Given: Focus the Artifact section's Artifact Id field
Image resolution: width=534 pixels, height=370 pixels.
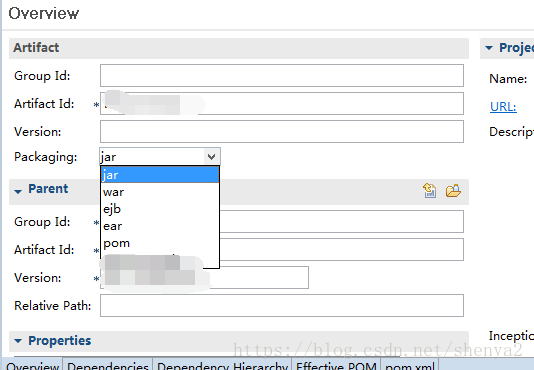Looking at the screenshot, I should click(282, 103).
